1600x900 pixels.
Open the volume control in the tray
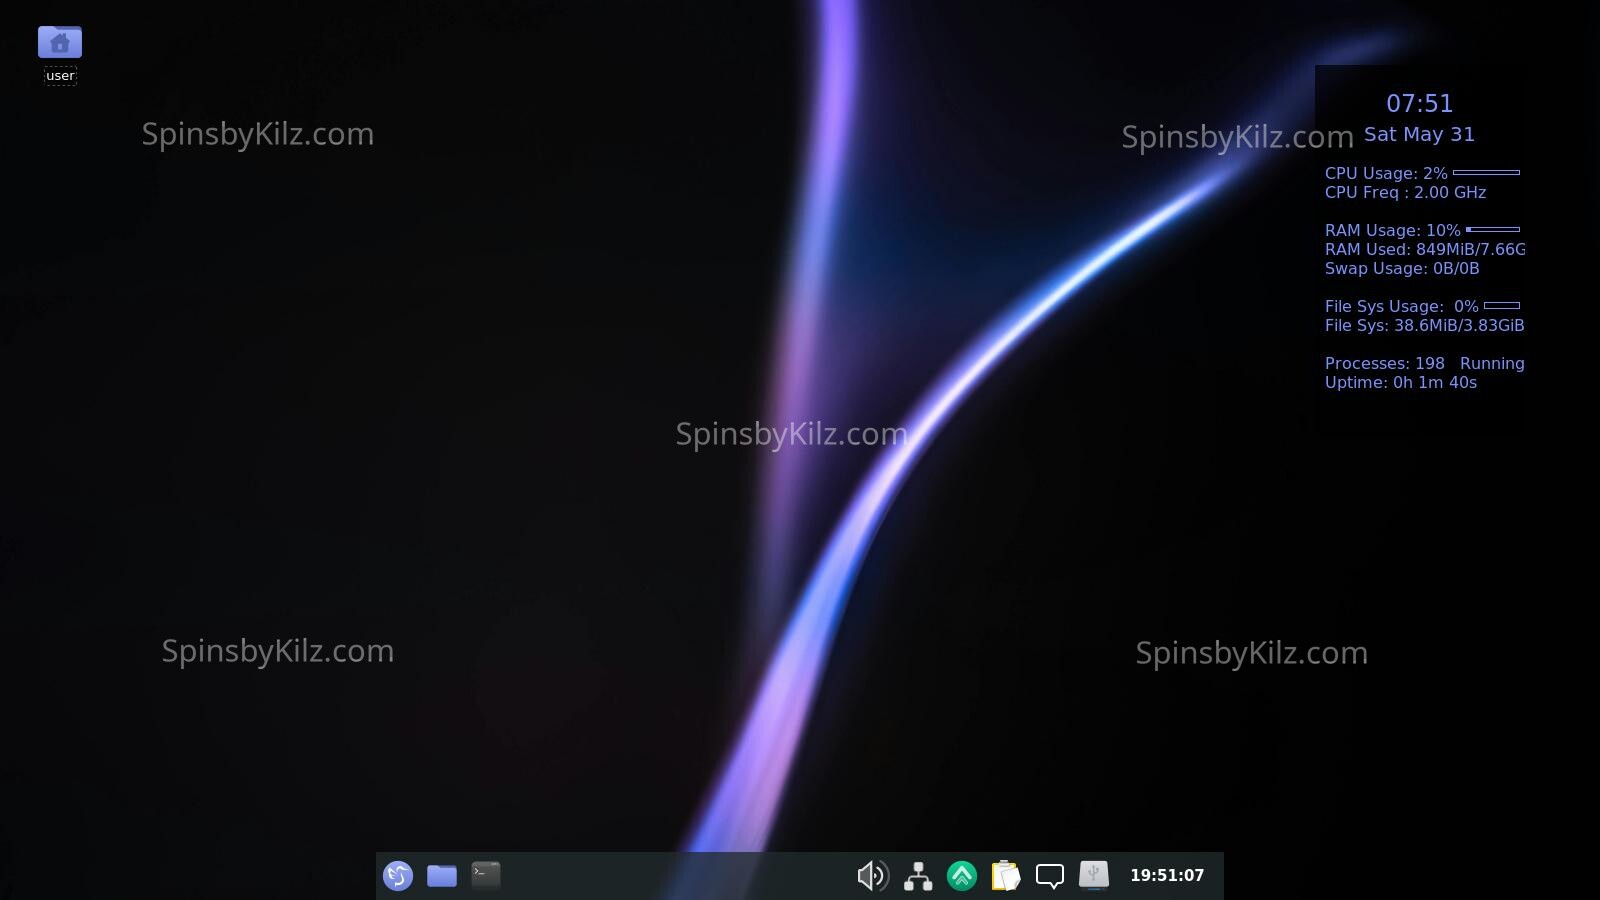(873, 876)
